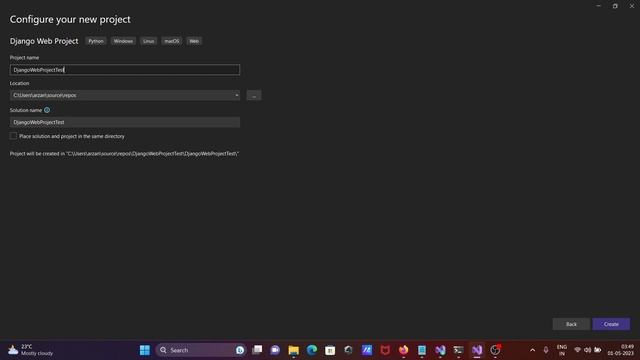Show hidden system tray icons

pos(532,350)
